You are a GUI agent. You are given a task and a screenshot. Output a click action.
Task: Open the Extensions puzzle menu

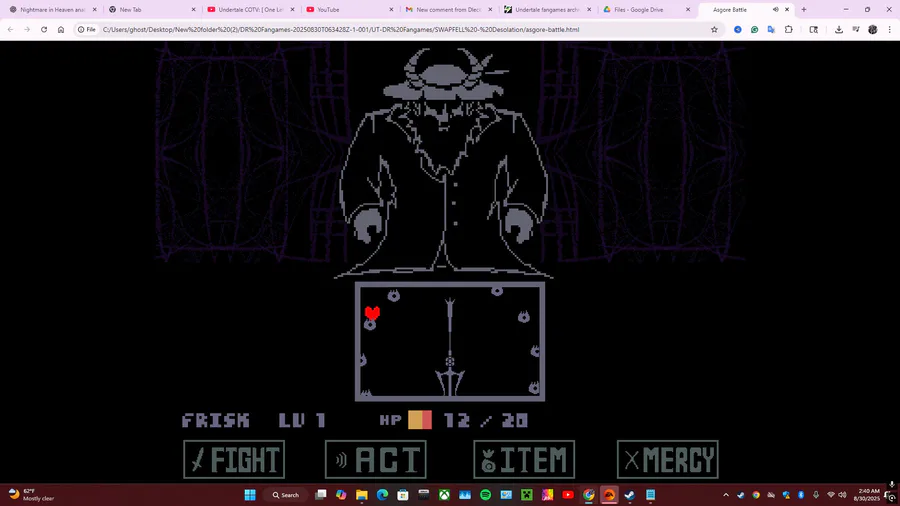coord(789,29)
